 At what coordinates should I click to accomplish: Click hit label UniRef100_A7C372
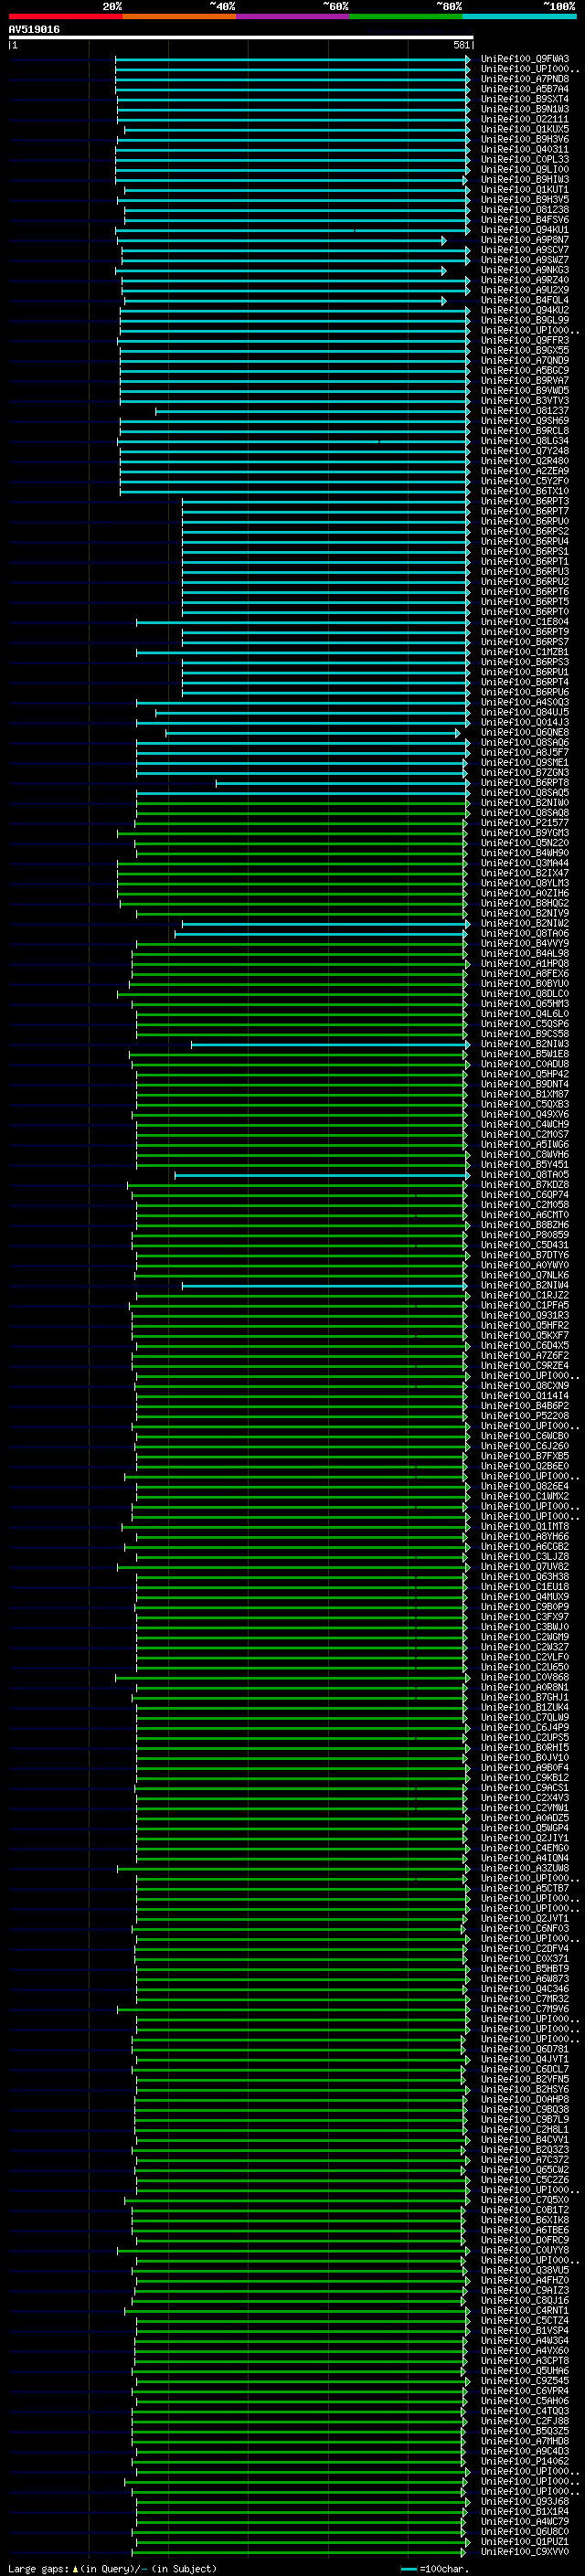click(x=525, y=2159)
